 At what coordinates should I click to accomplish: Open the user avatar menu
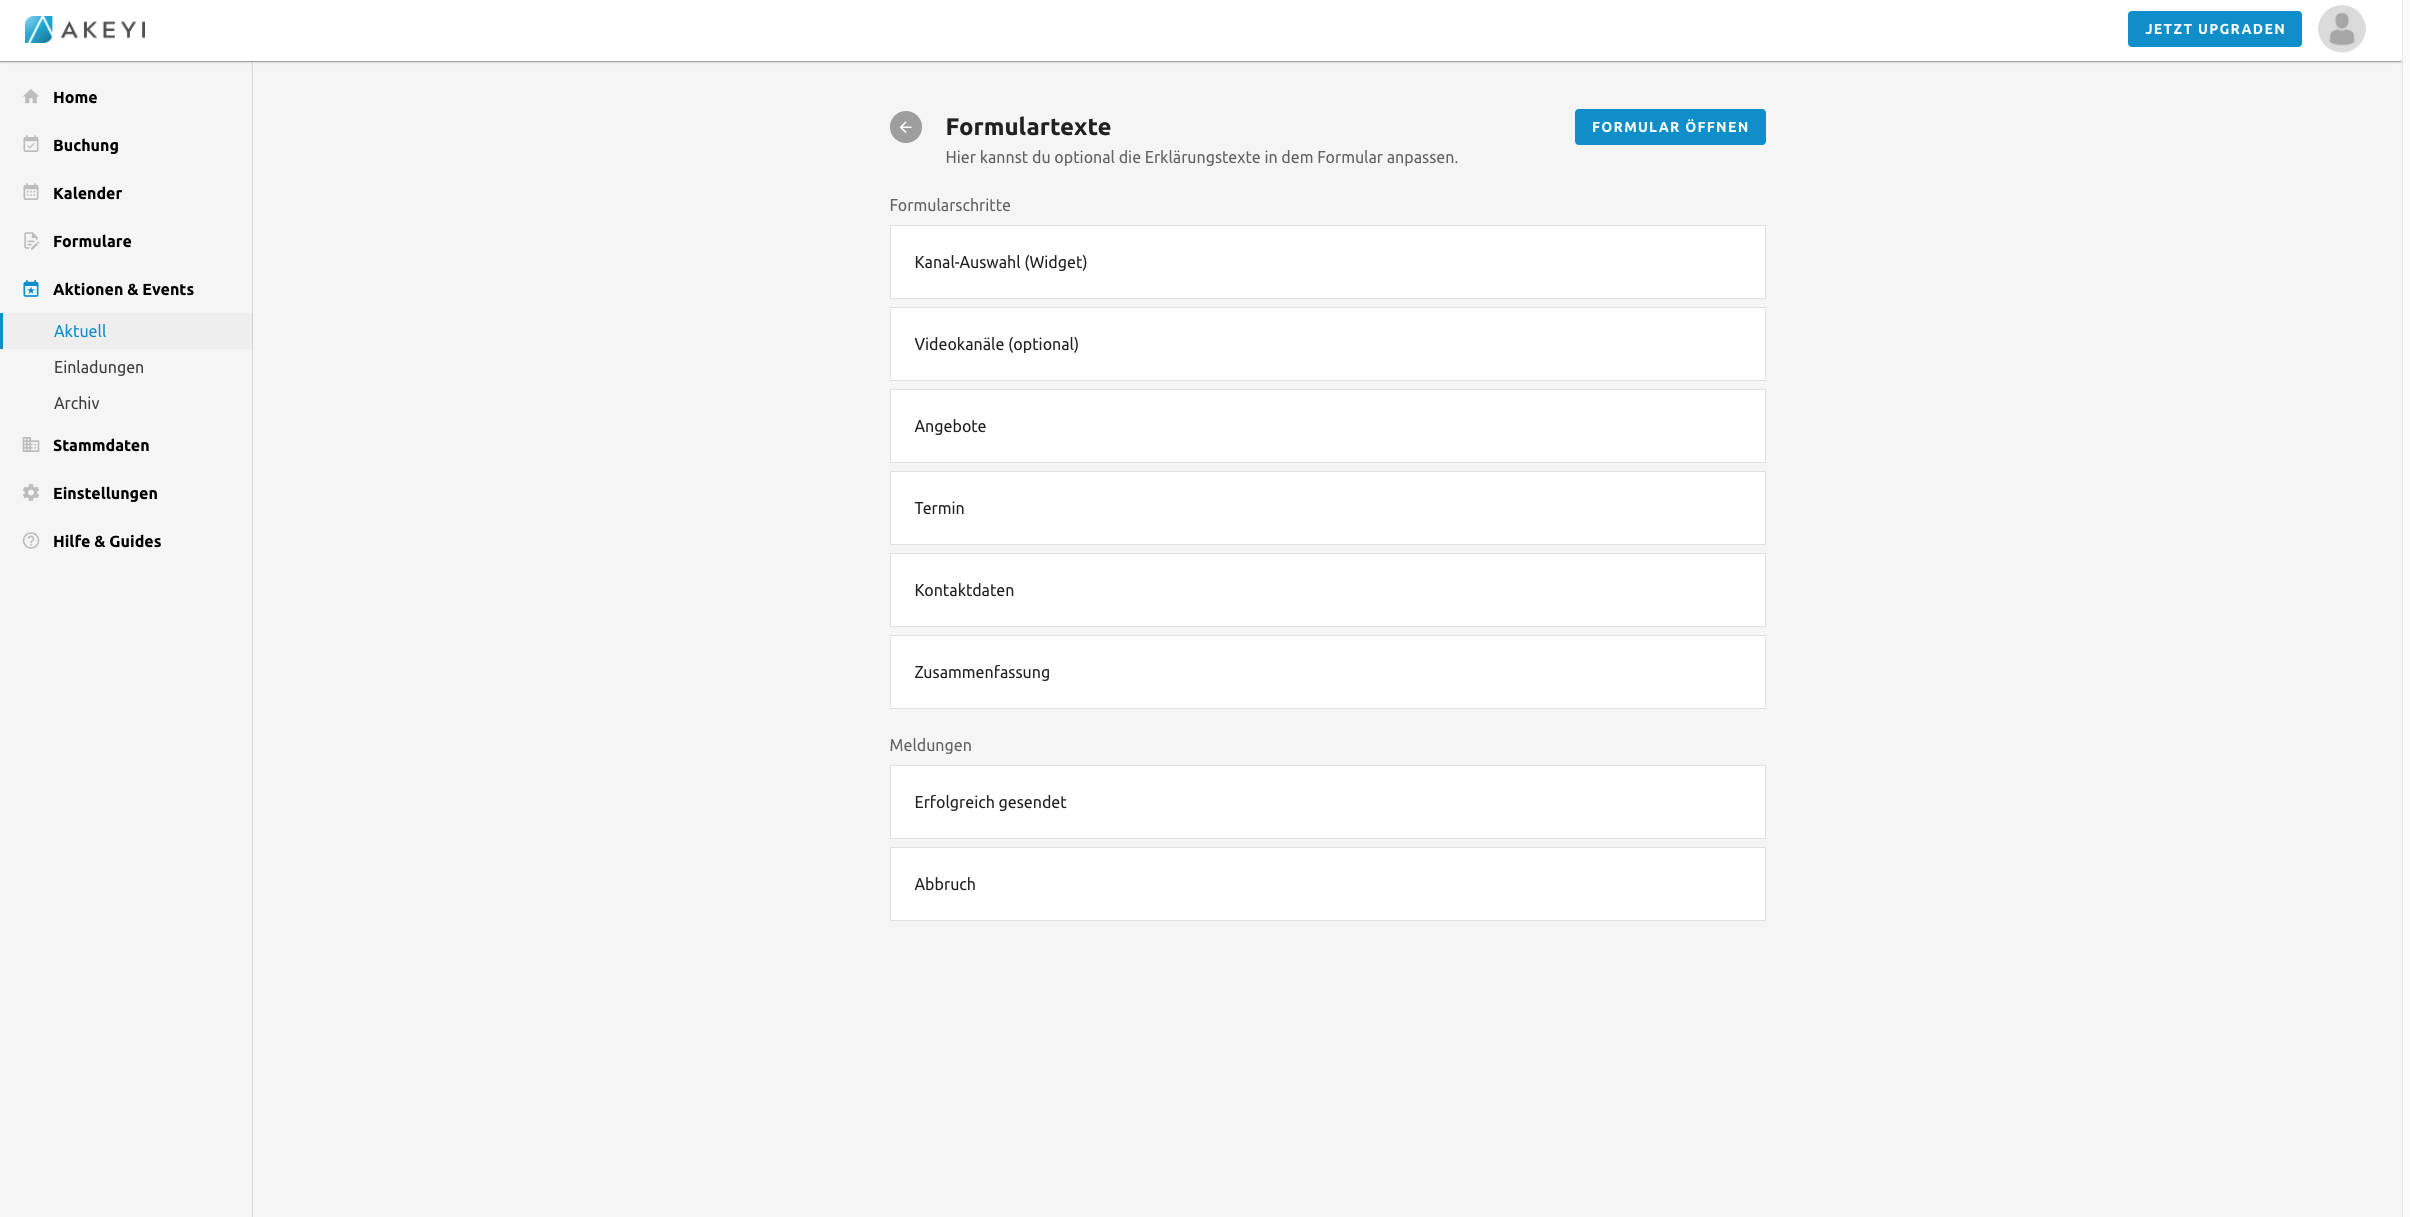(2341, 29)
